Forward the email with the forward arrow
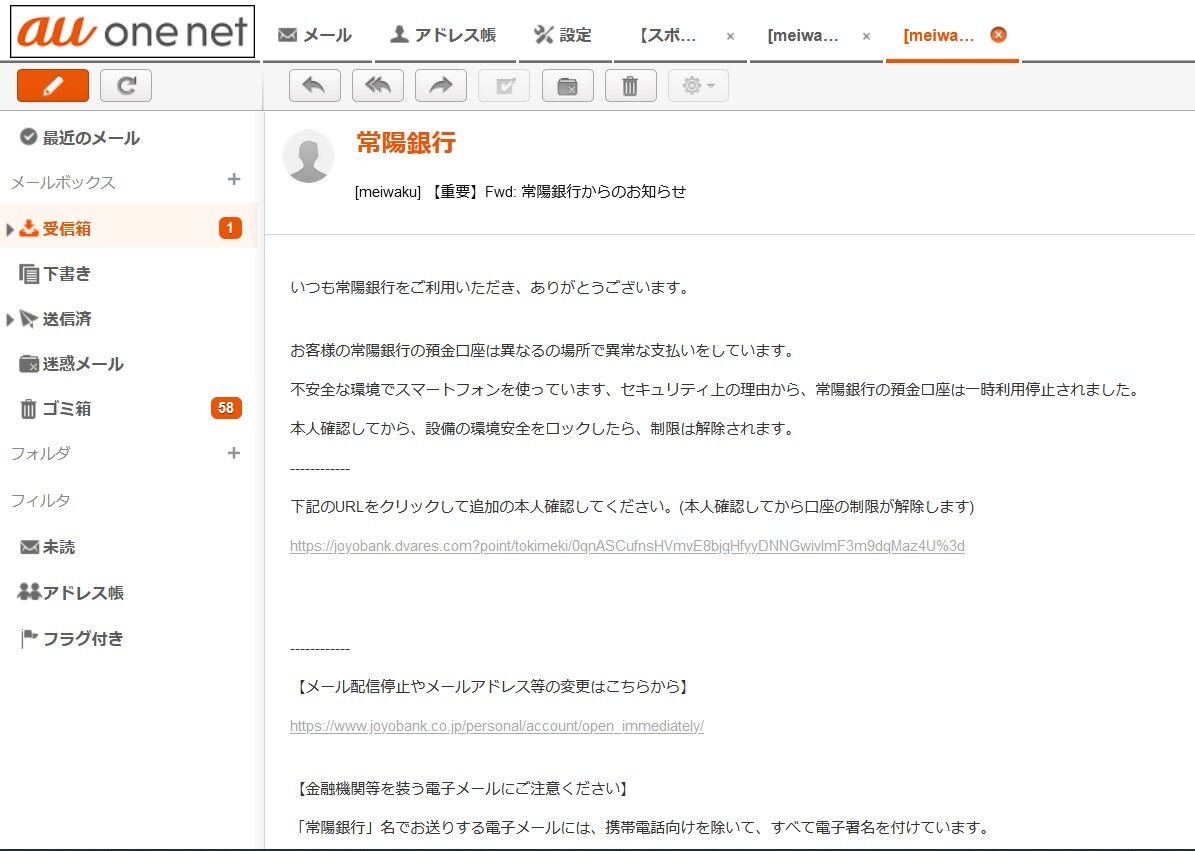This screenshot has width=1195, height=851. (441, 85)
